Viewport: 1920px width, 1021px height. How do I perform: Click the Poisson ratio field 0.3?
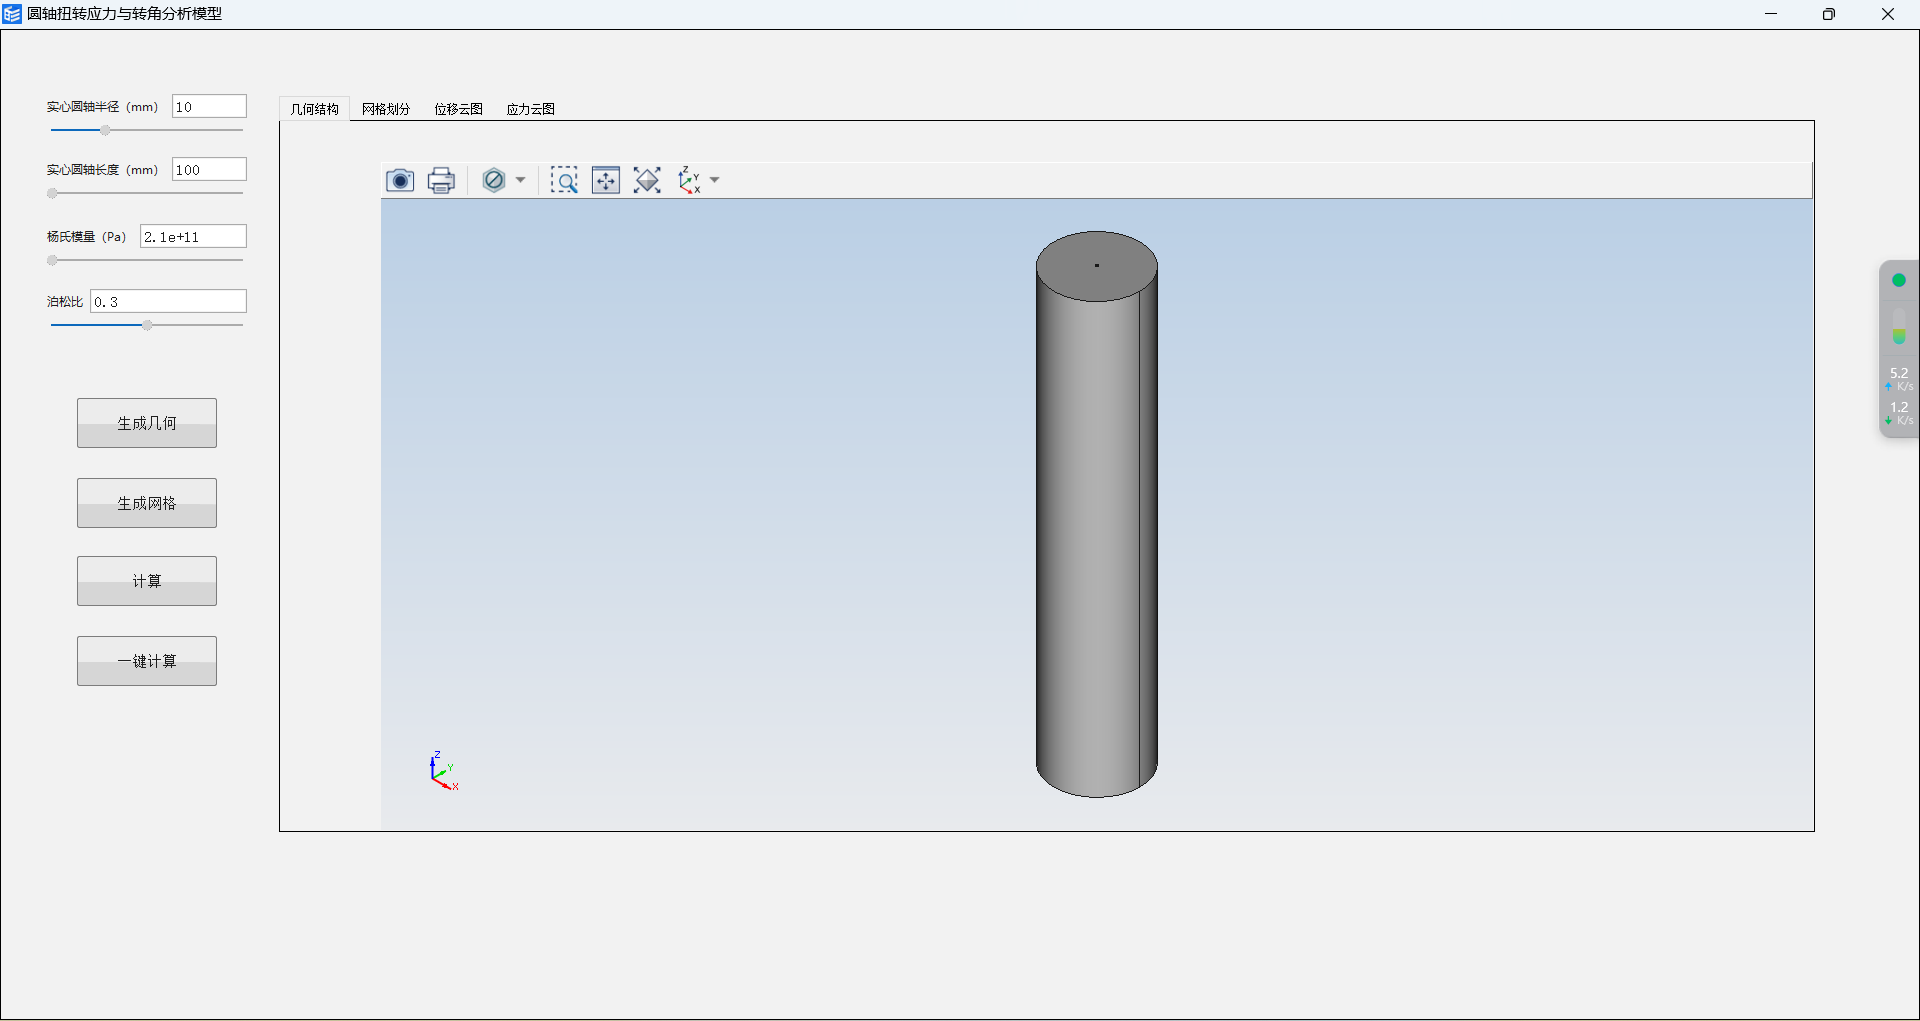(168, 302)
